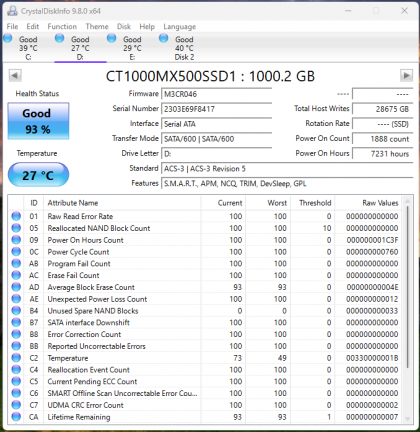Go to previous disk with left arrow
This screenshot has width=420, height=432.
pyautogui.click(x=15, y=75)
